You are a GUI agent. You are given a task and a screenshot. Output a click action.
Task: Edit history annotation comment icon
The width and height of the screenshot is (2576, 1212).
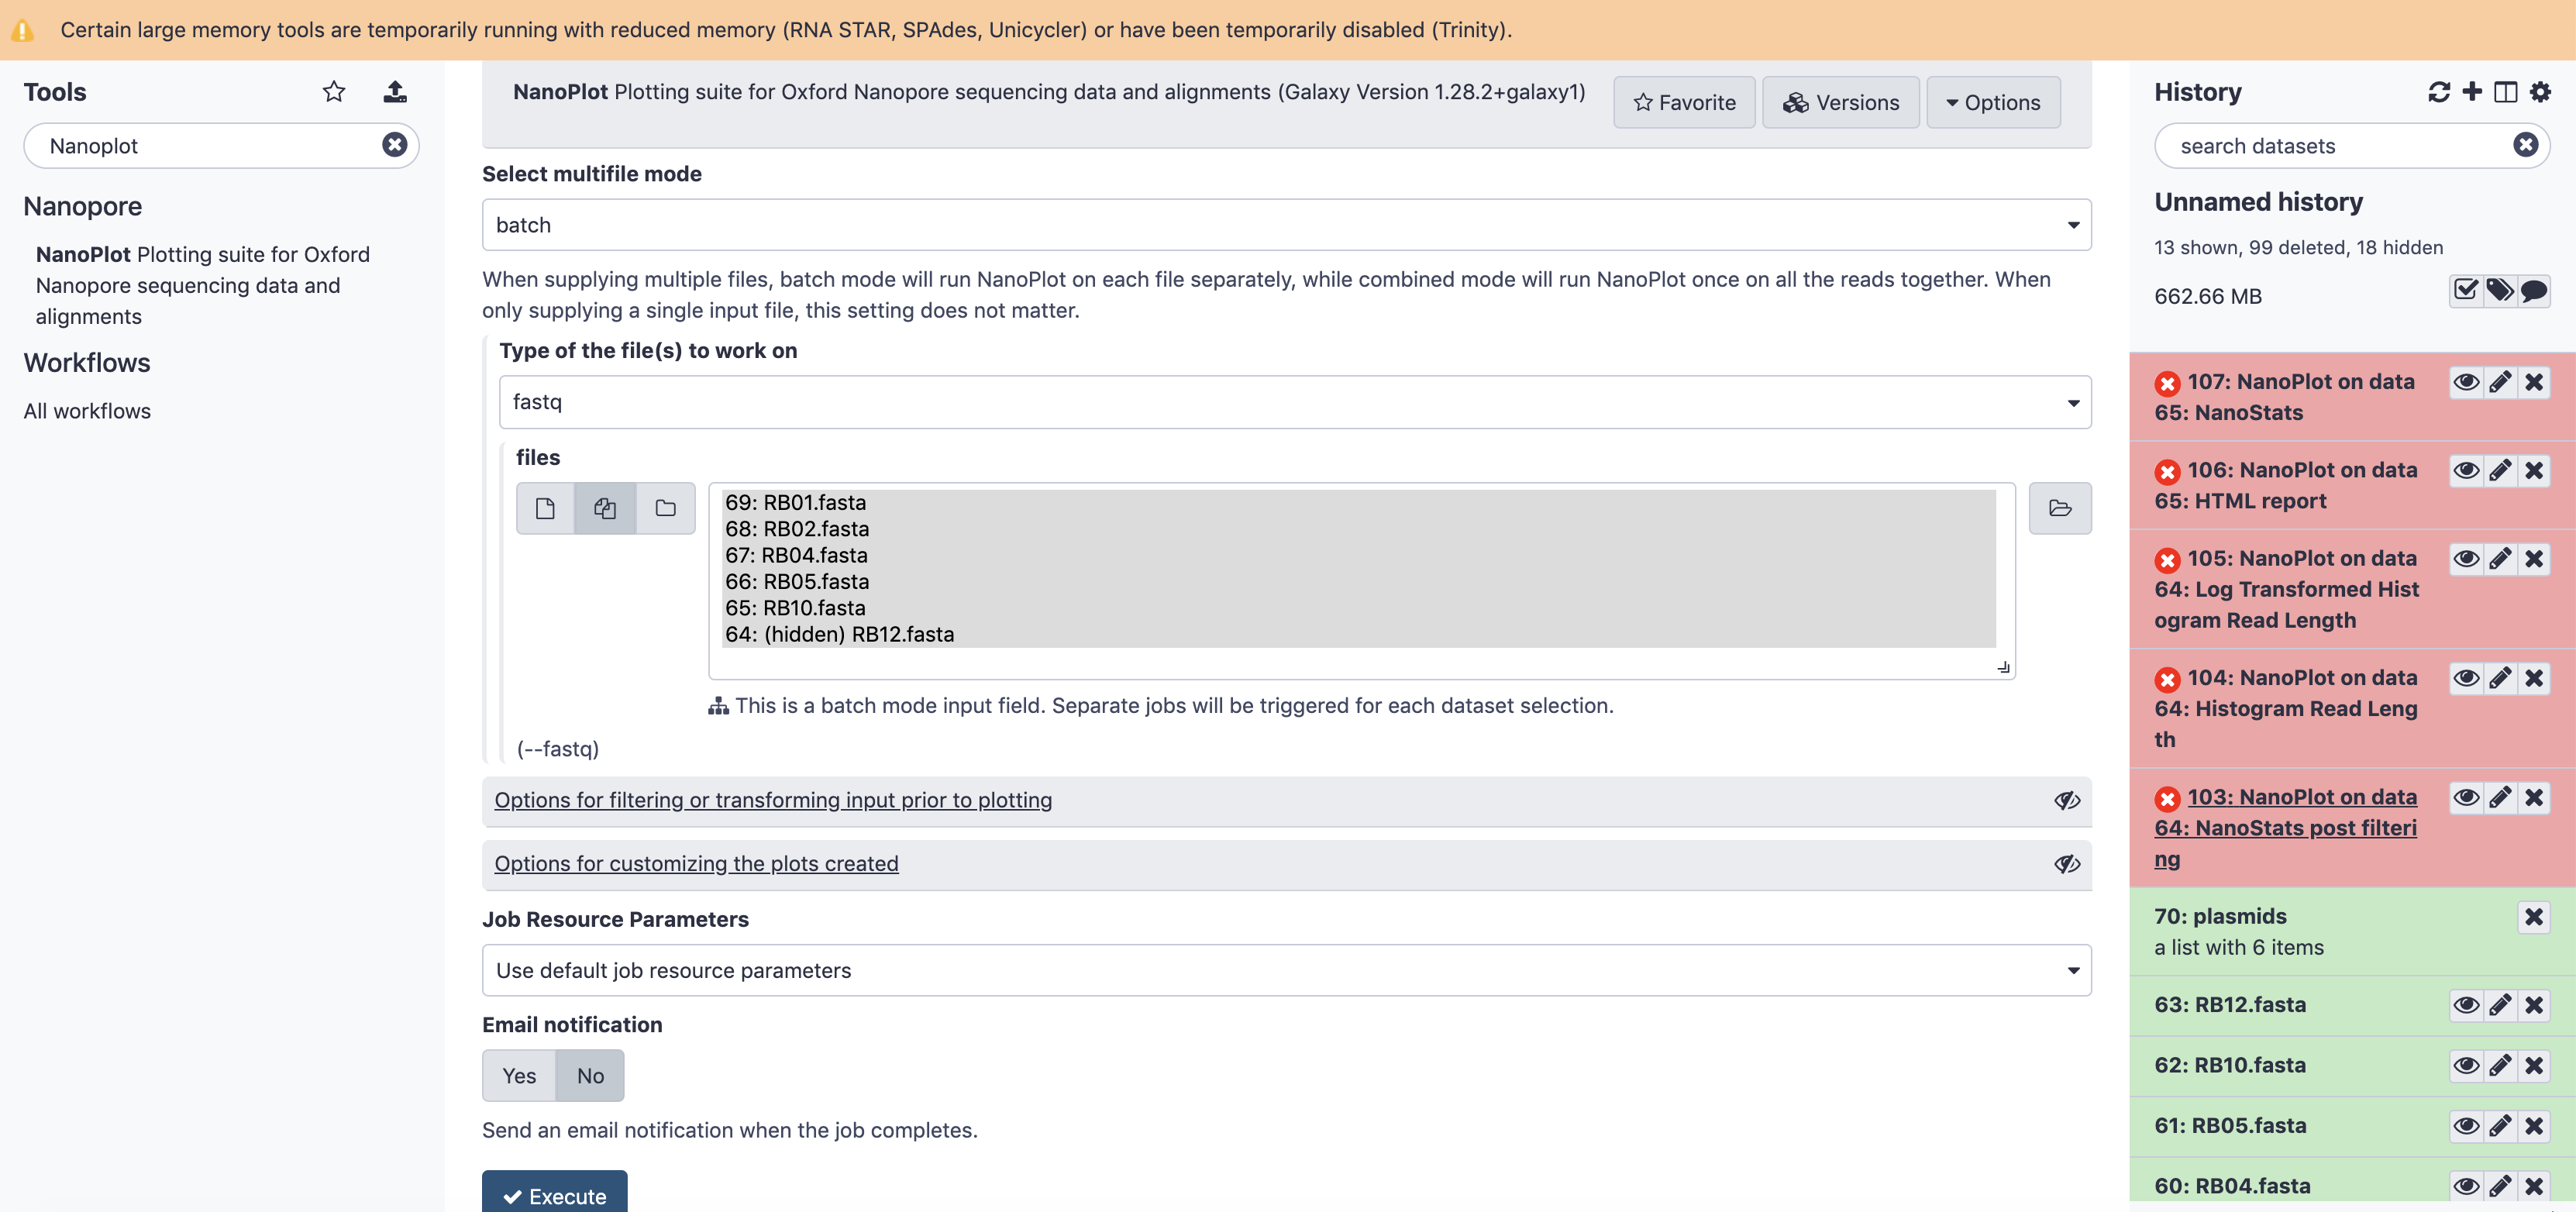(2534, 291)
